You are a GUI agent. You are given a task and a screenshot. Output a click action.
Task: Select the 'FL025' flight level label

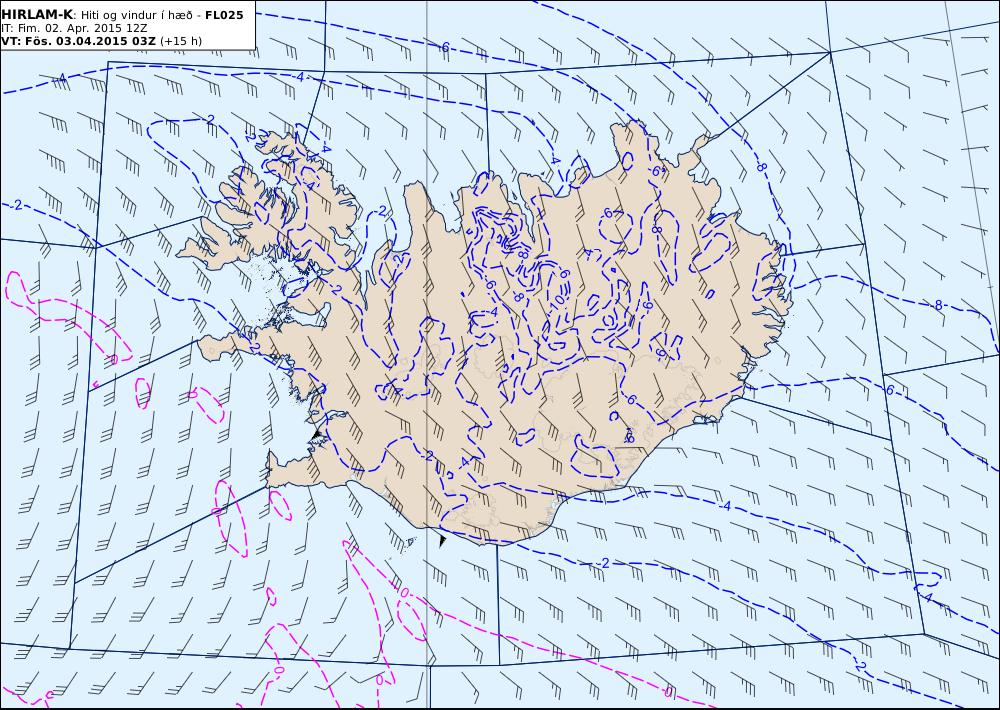224,15
